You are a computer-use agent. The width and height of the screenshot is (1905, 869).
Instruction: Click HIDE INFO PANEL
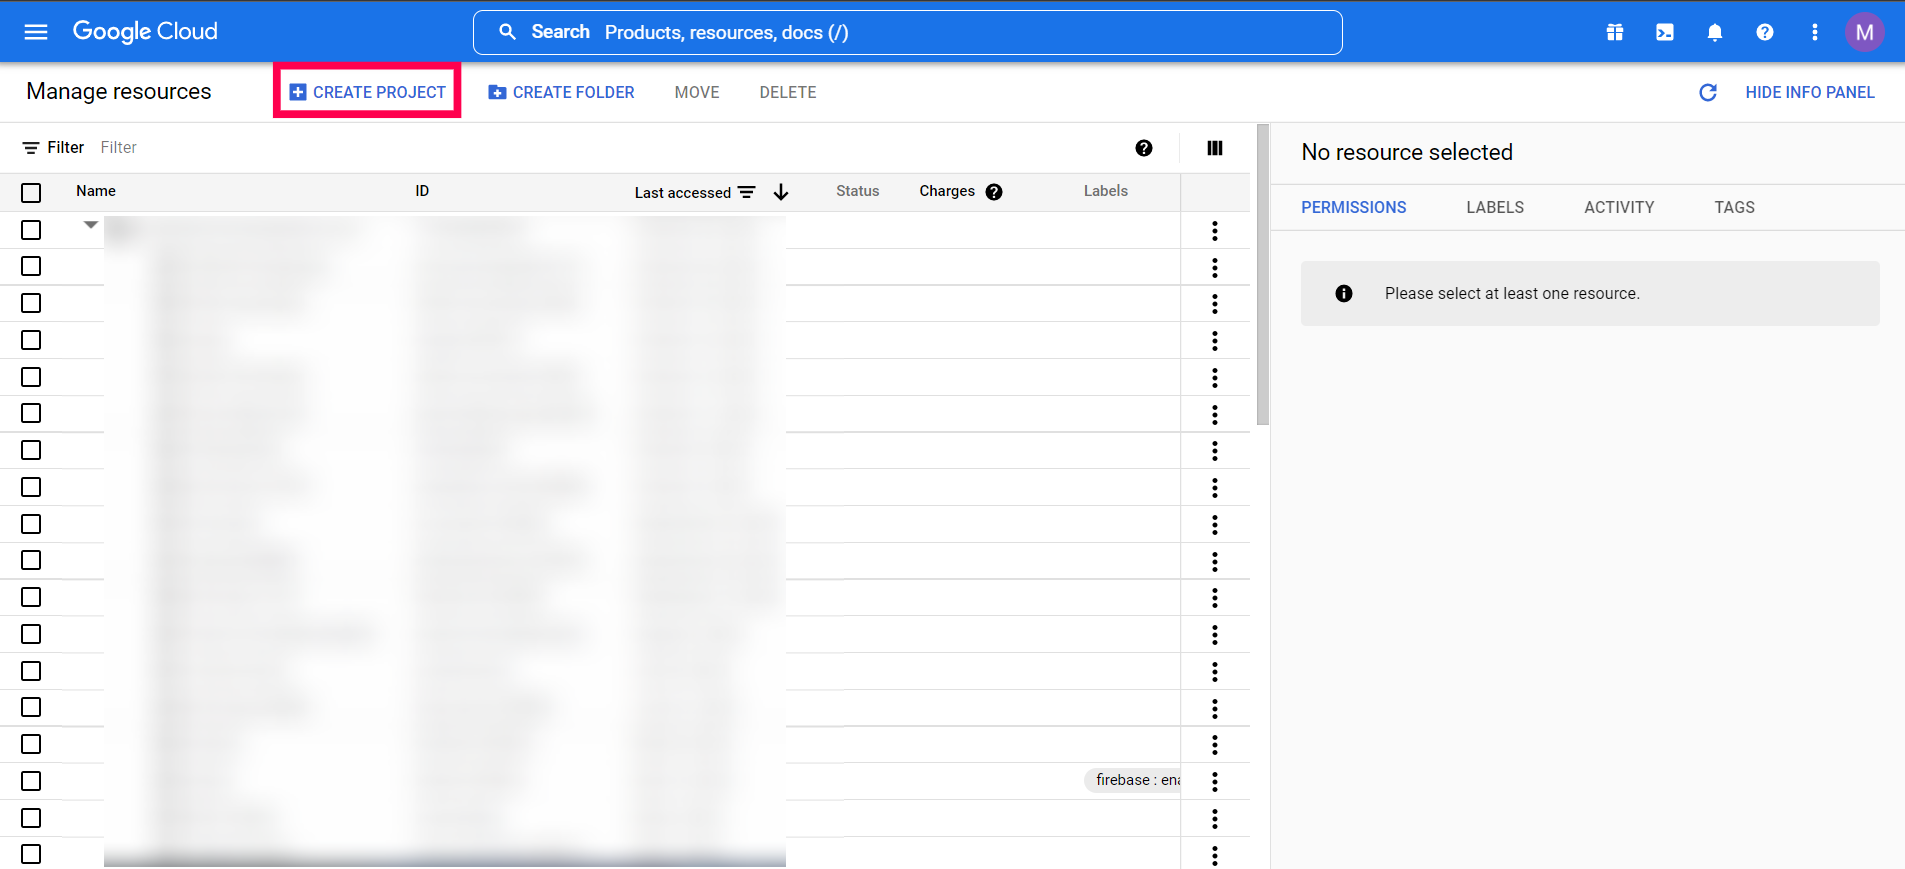(x=1810, y=92)
